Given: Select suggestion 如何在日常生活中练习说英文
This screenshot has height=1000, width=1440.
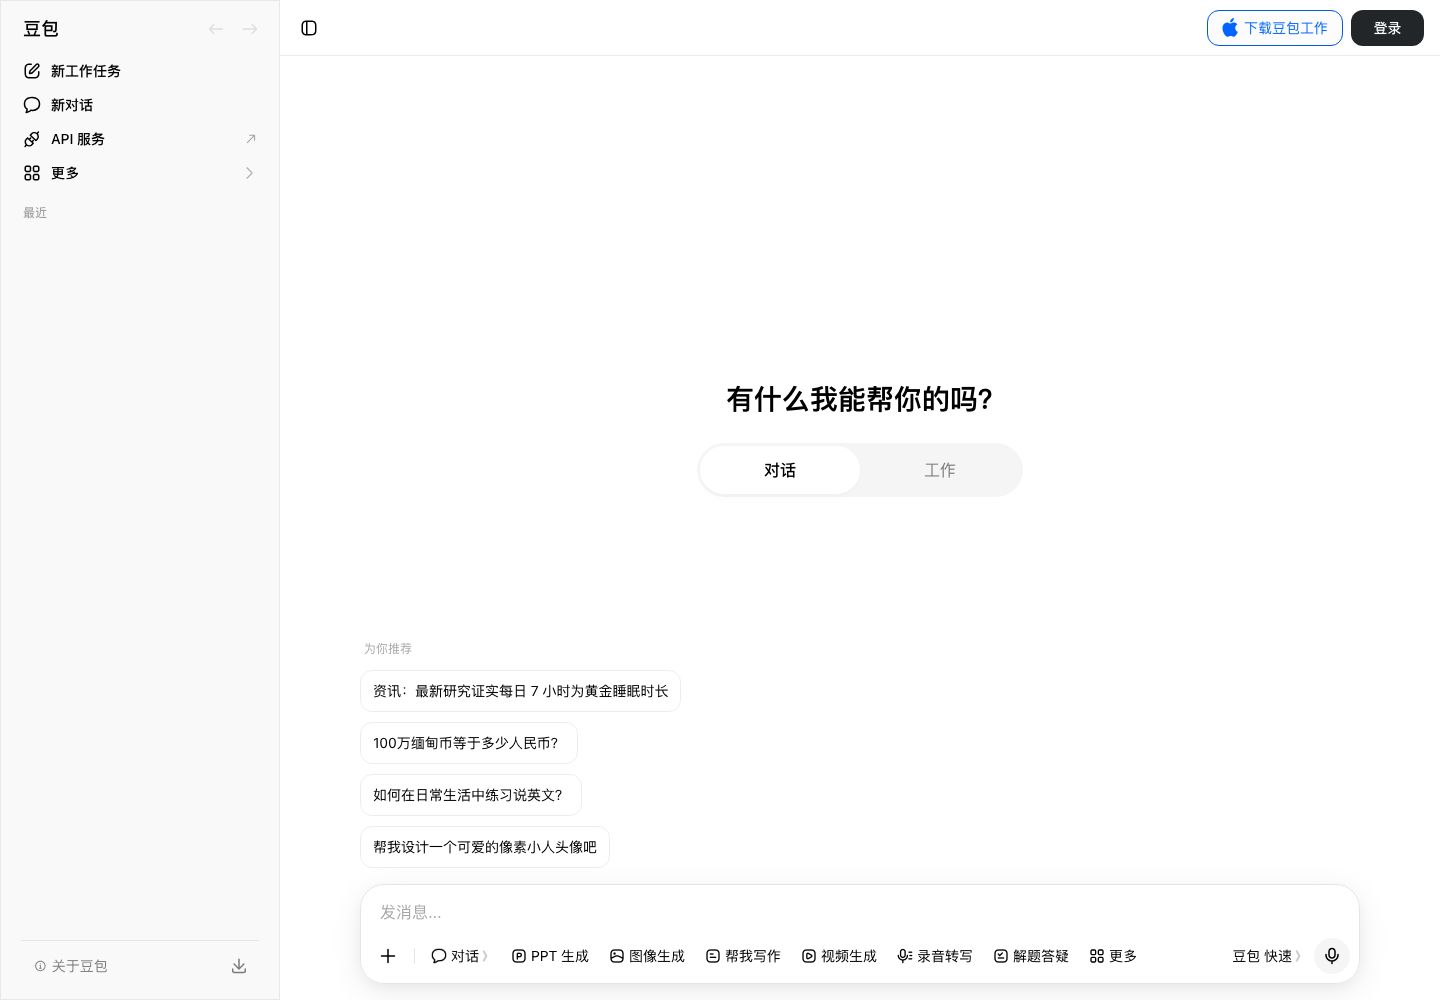Looking at the screenshot, I should [471, 795].
